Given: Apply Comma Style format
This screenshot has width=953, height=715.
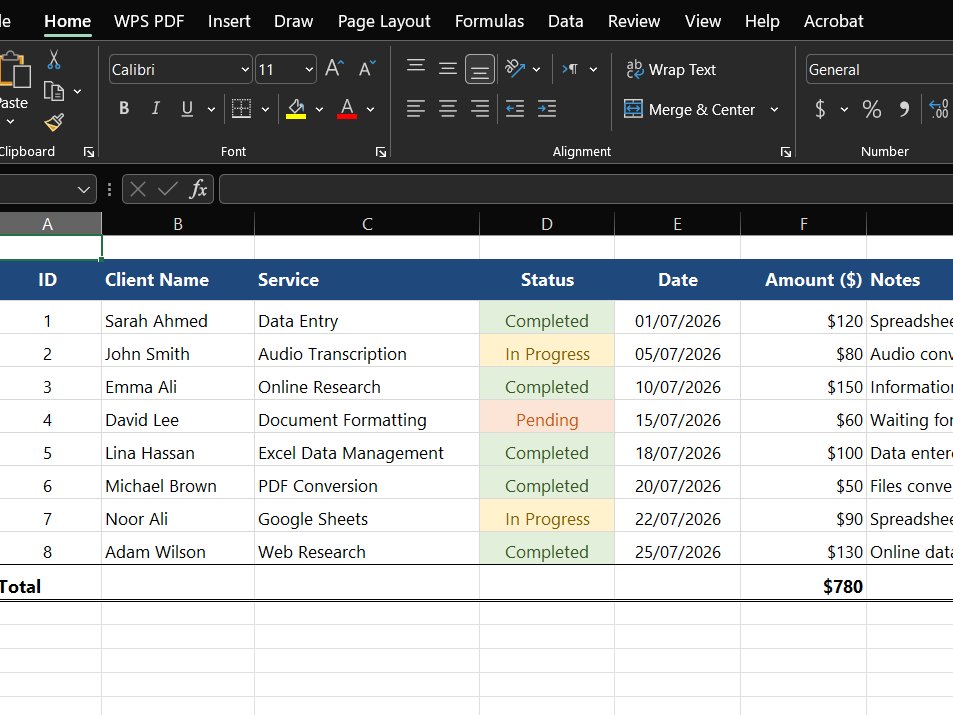Looking at the screenshot, I should [904, 109].
